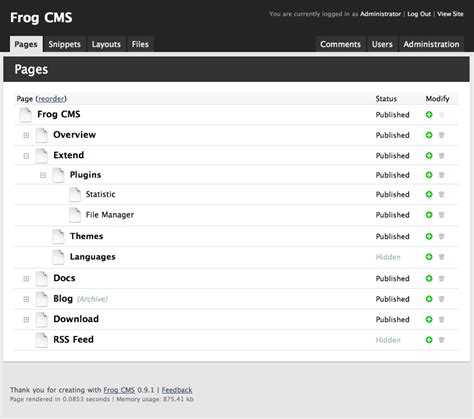The height and width of the screenshot is (419, 474).
Task: Expand the Overview page tree
Action: click(x=26, y=135)
